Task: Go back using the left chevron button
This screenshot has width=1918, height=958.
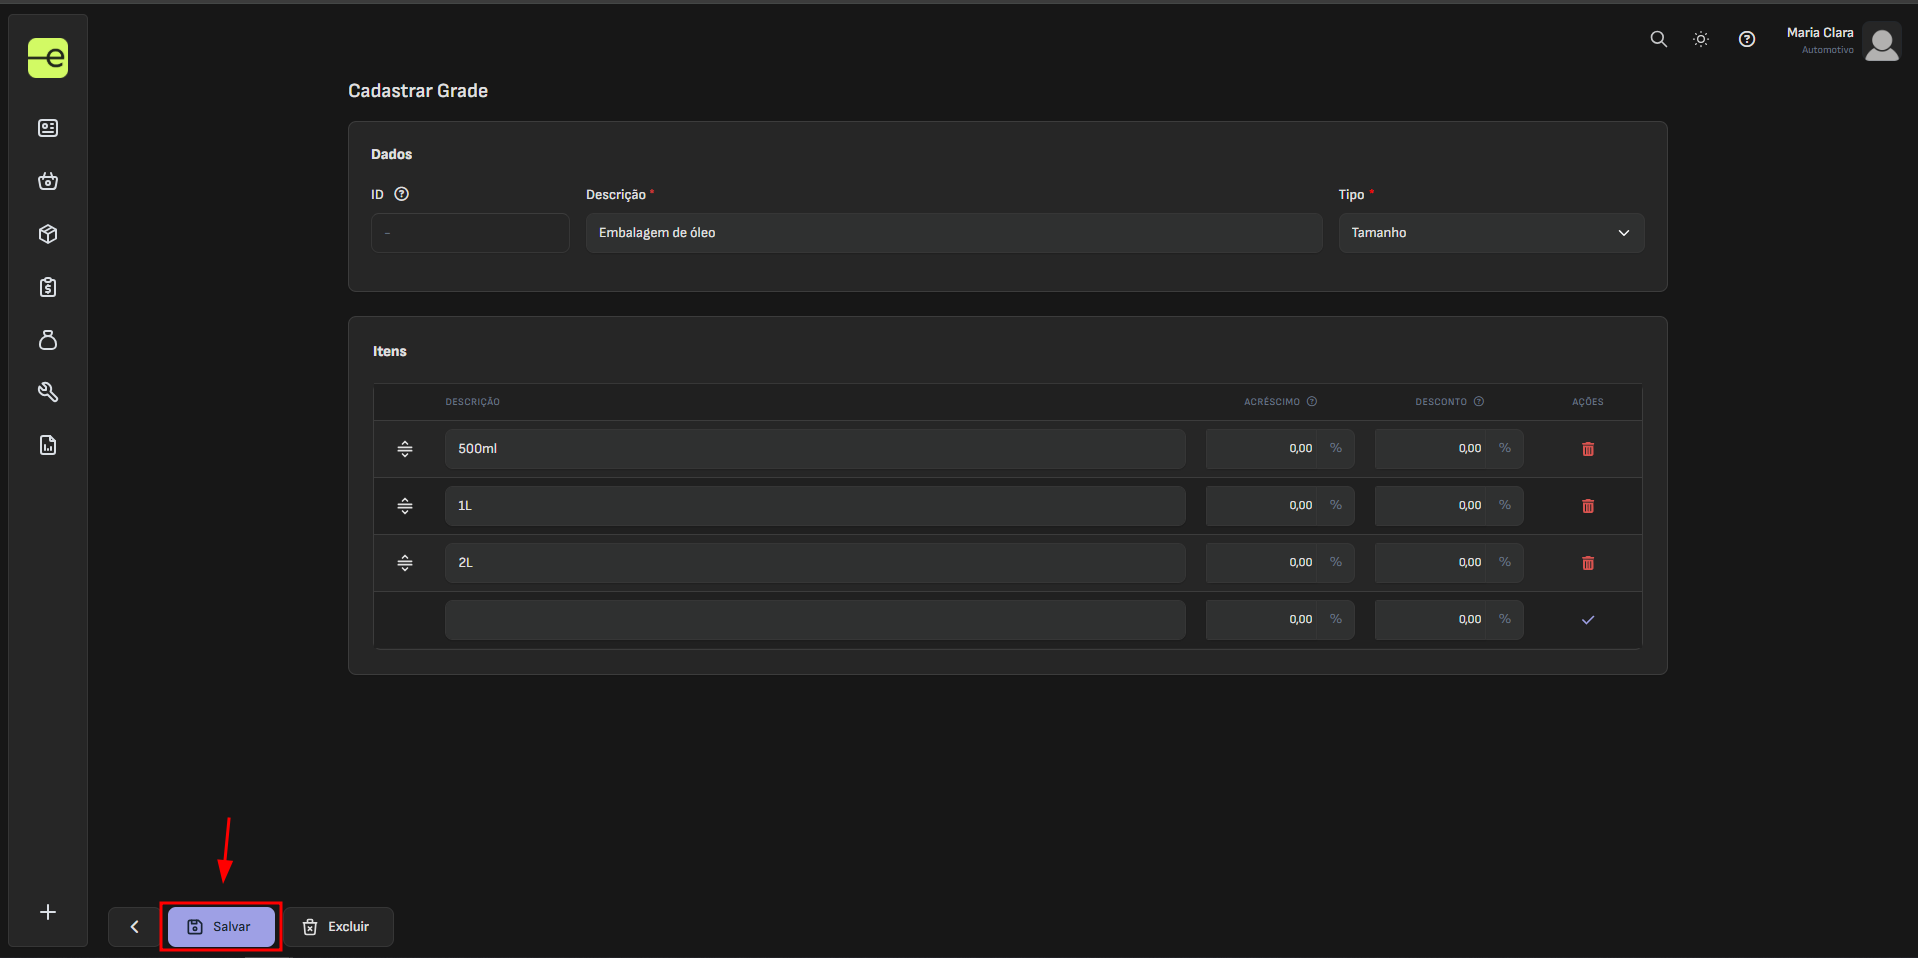Action: point(134,927)
